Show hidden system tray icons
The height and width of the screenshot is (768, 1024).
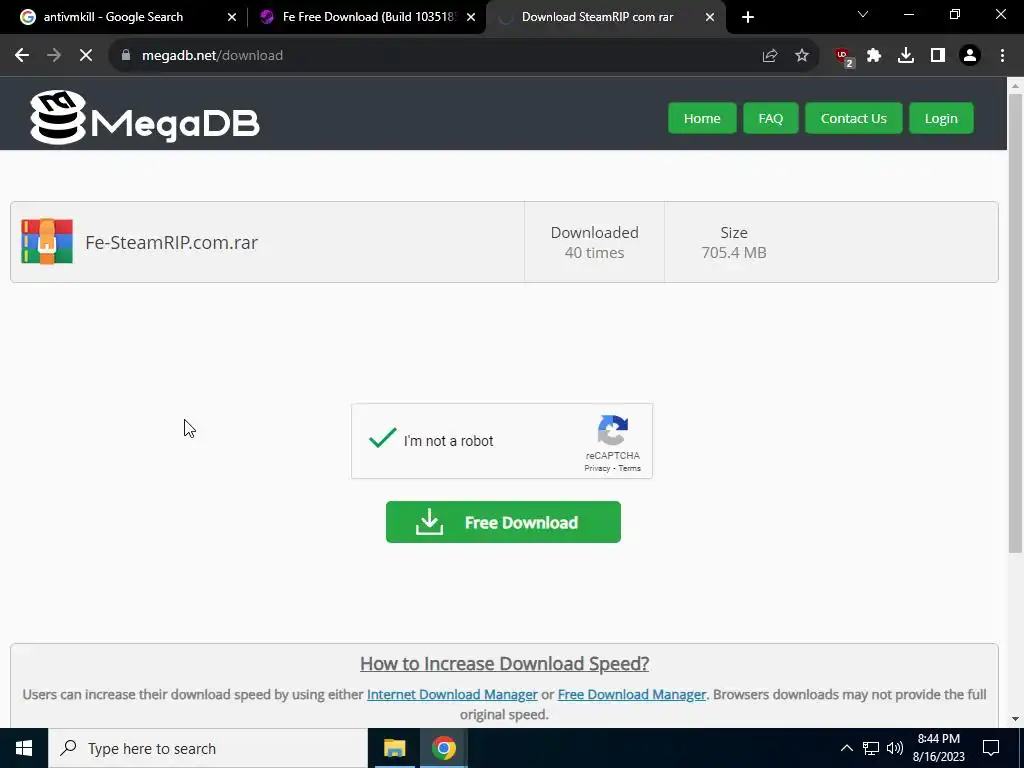[x=846, y=748]
